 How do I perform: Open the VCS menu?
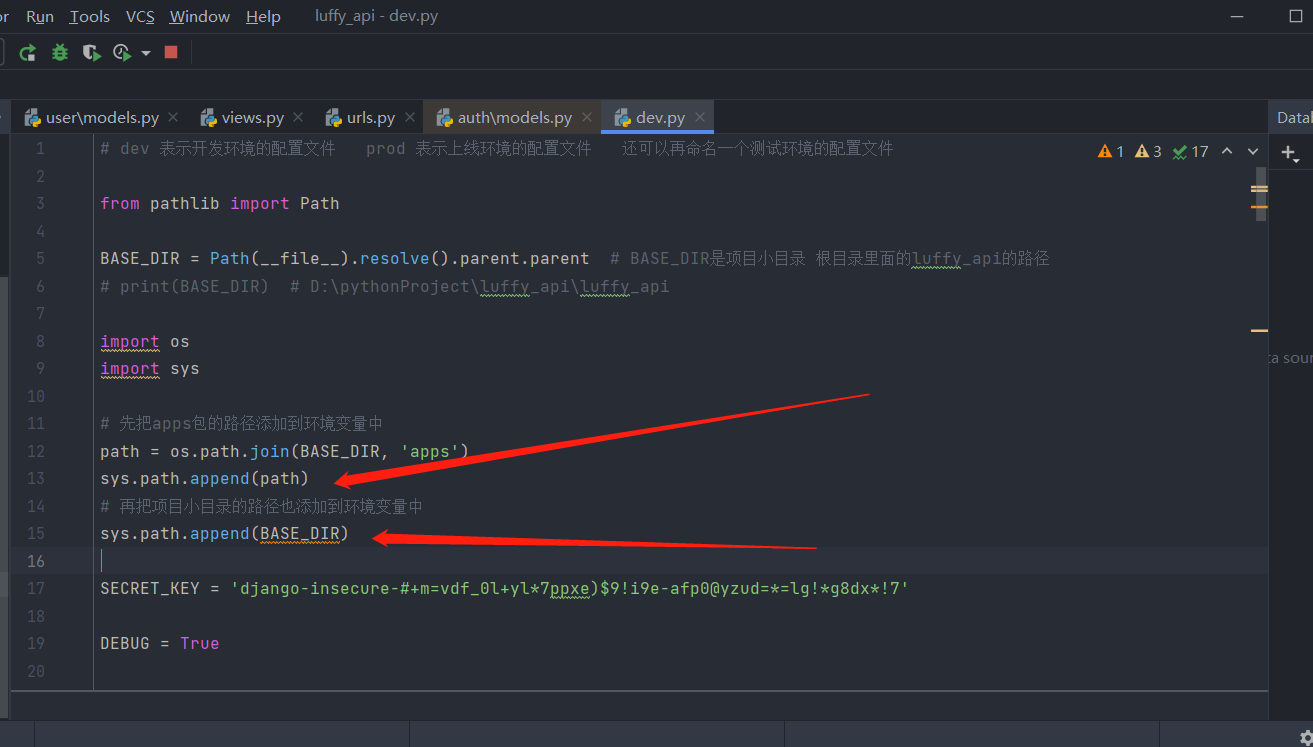point(140,17)
